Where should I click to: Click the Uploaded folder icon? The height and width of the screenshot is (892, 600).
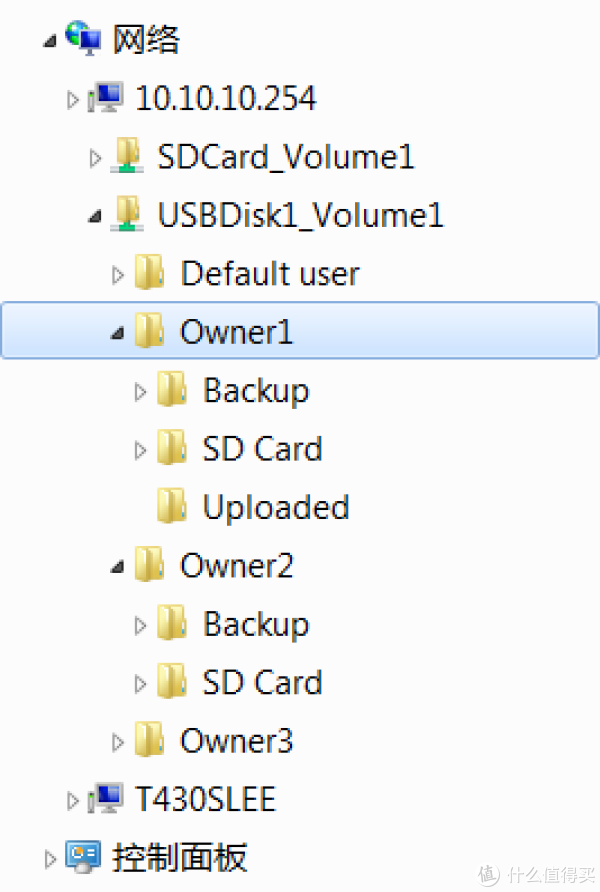coord(172,506)
